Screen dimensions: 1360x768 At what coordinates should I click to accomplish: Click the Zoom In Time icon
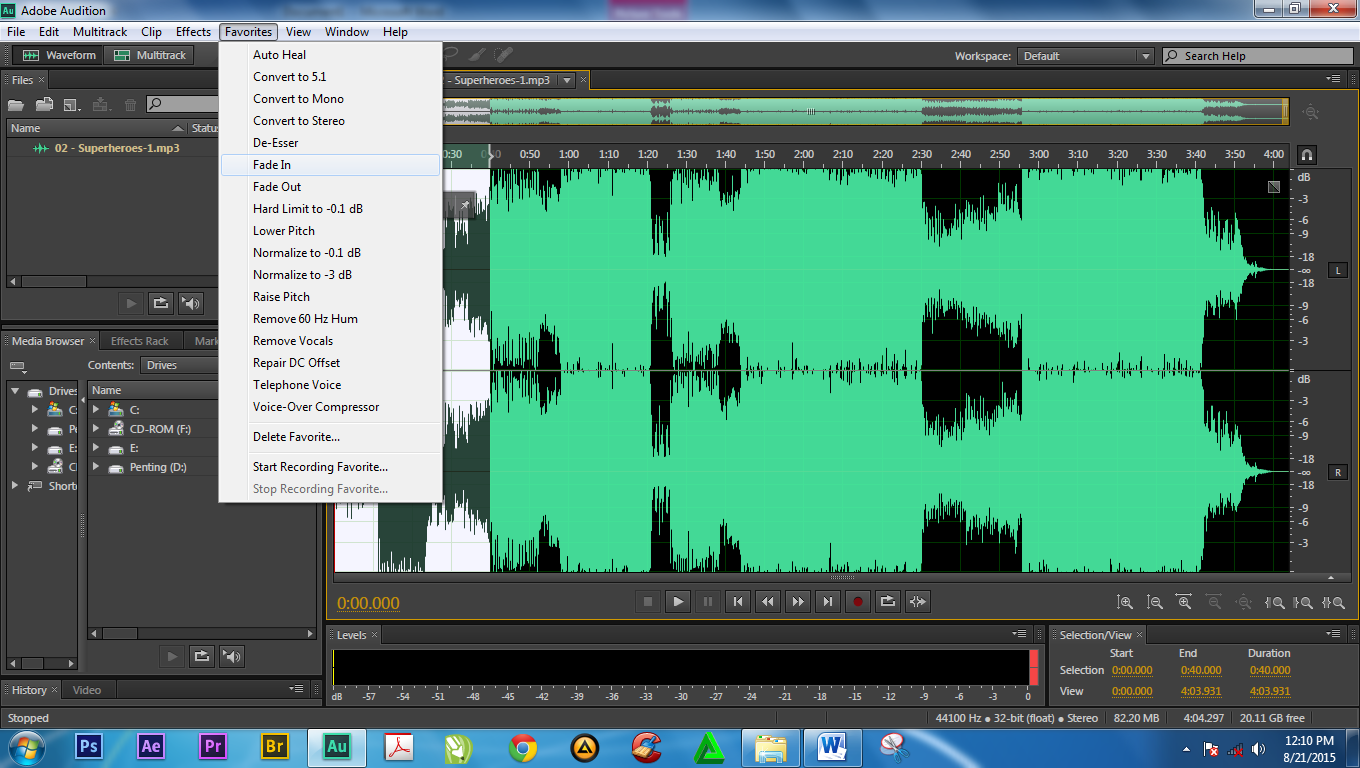click(1185, 602)
